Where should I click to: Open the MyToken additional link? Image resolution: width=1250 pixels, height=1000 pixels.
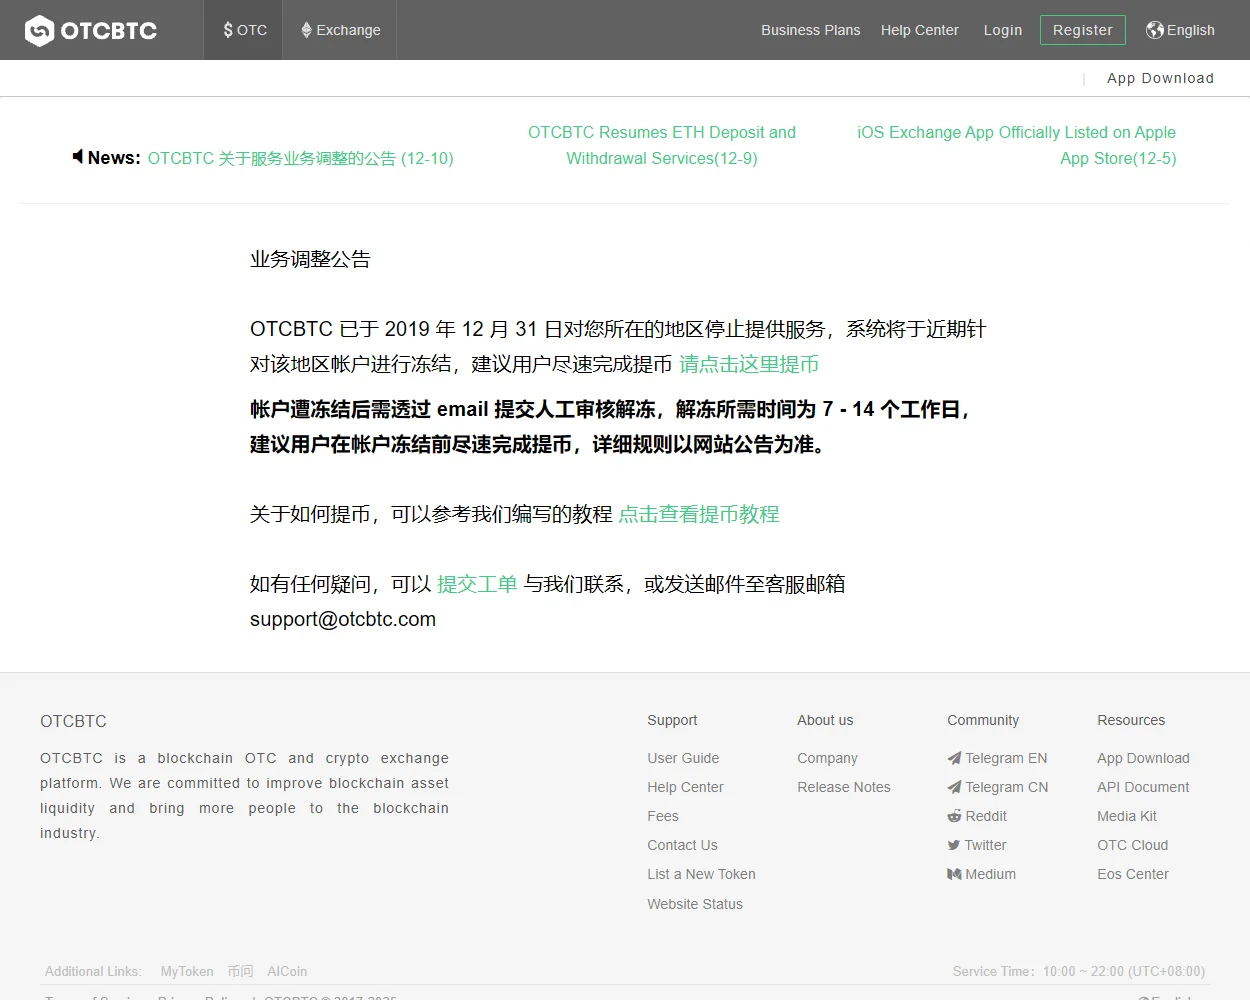point(187,971)
